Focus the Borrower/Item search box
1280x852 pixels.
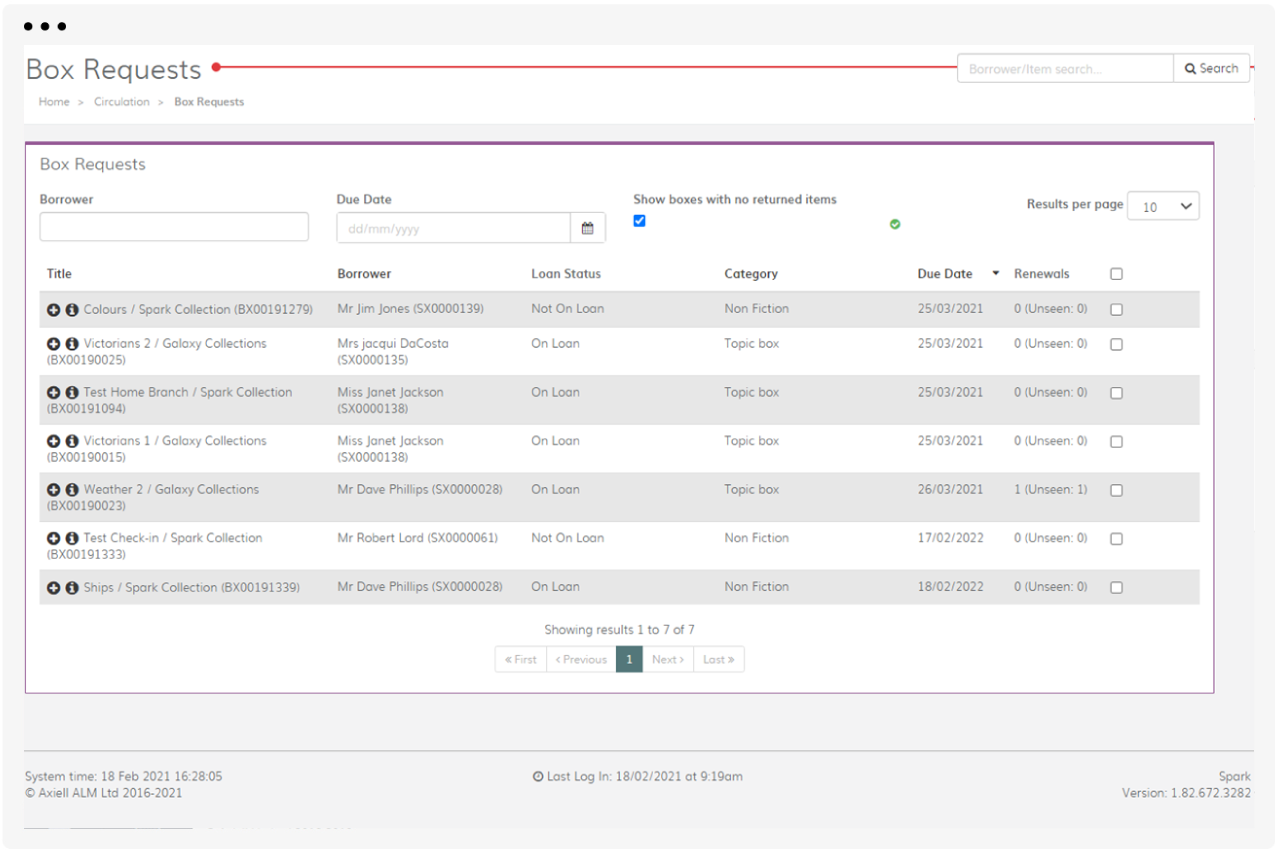(x=1064, y=69)
